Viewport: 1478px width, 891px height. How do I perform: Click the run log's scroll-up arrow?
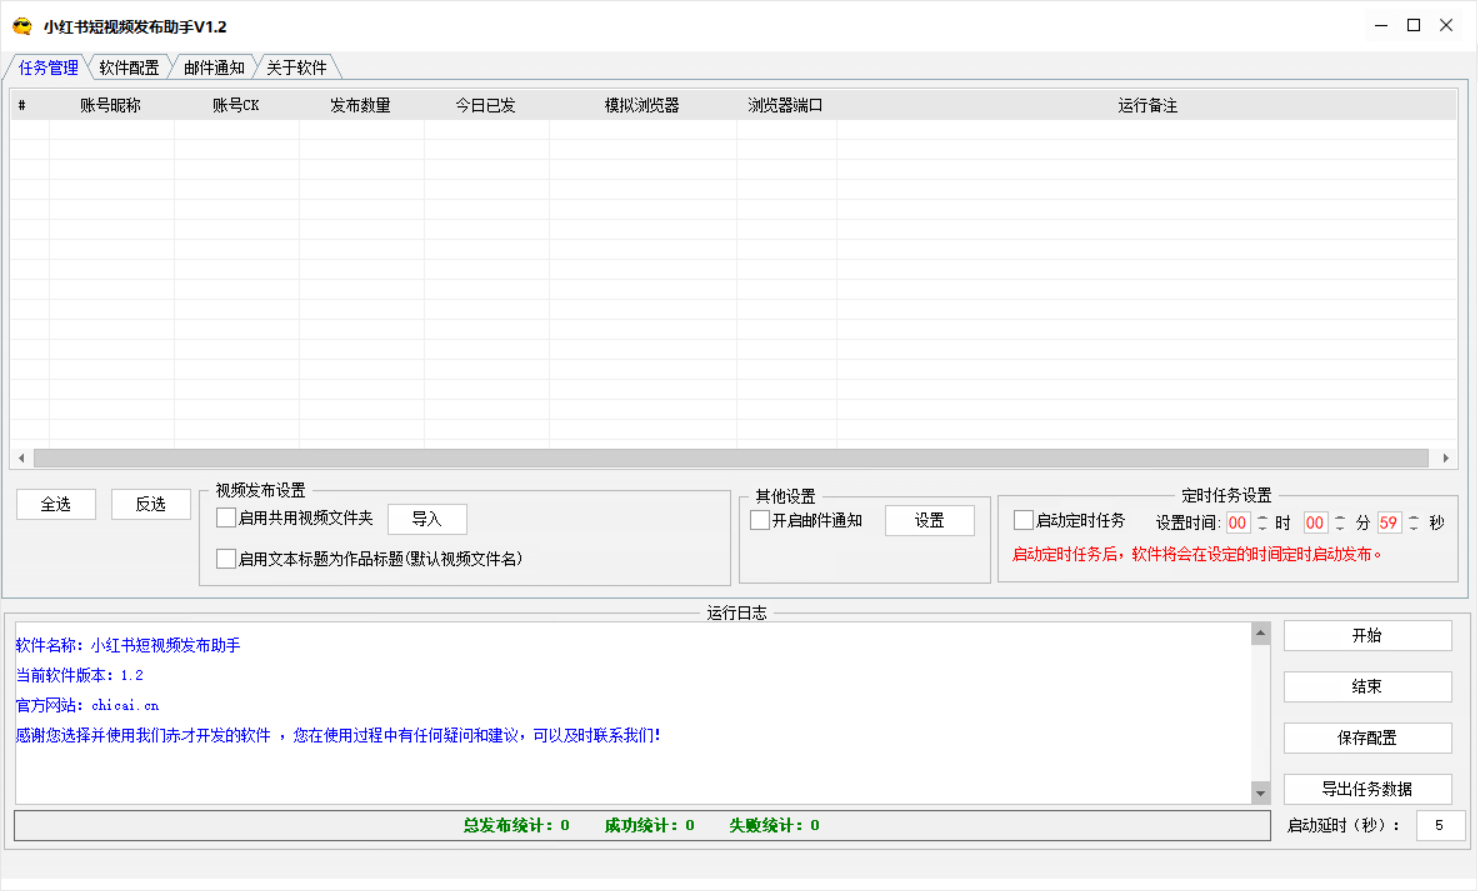click(x=1261, y=633)
